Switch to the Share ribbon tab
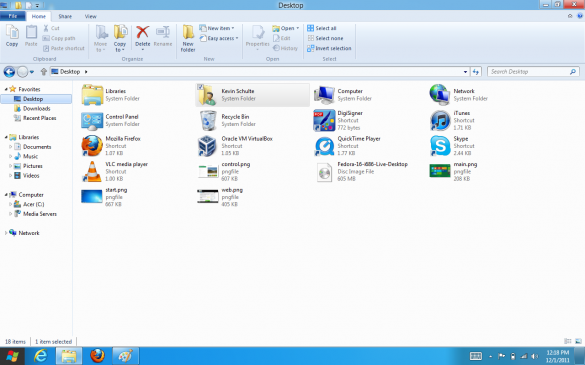 (65, 16)
